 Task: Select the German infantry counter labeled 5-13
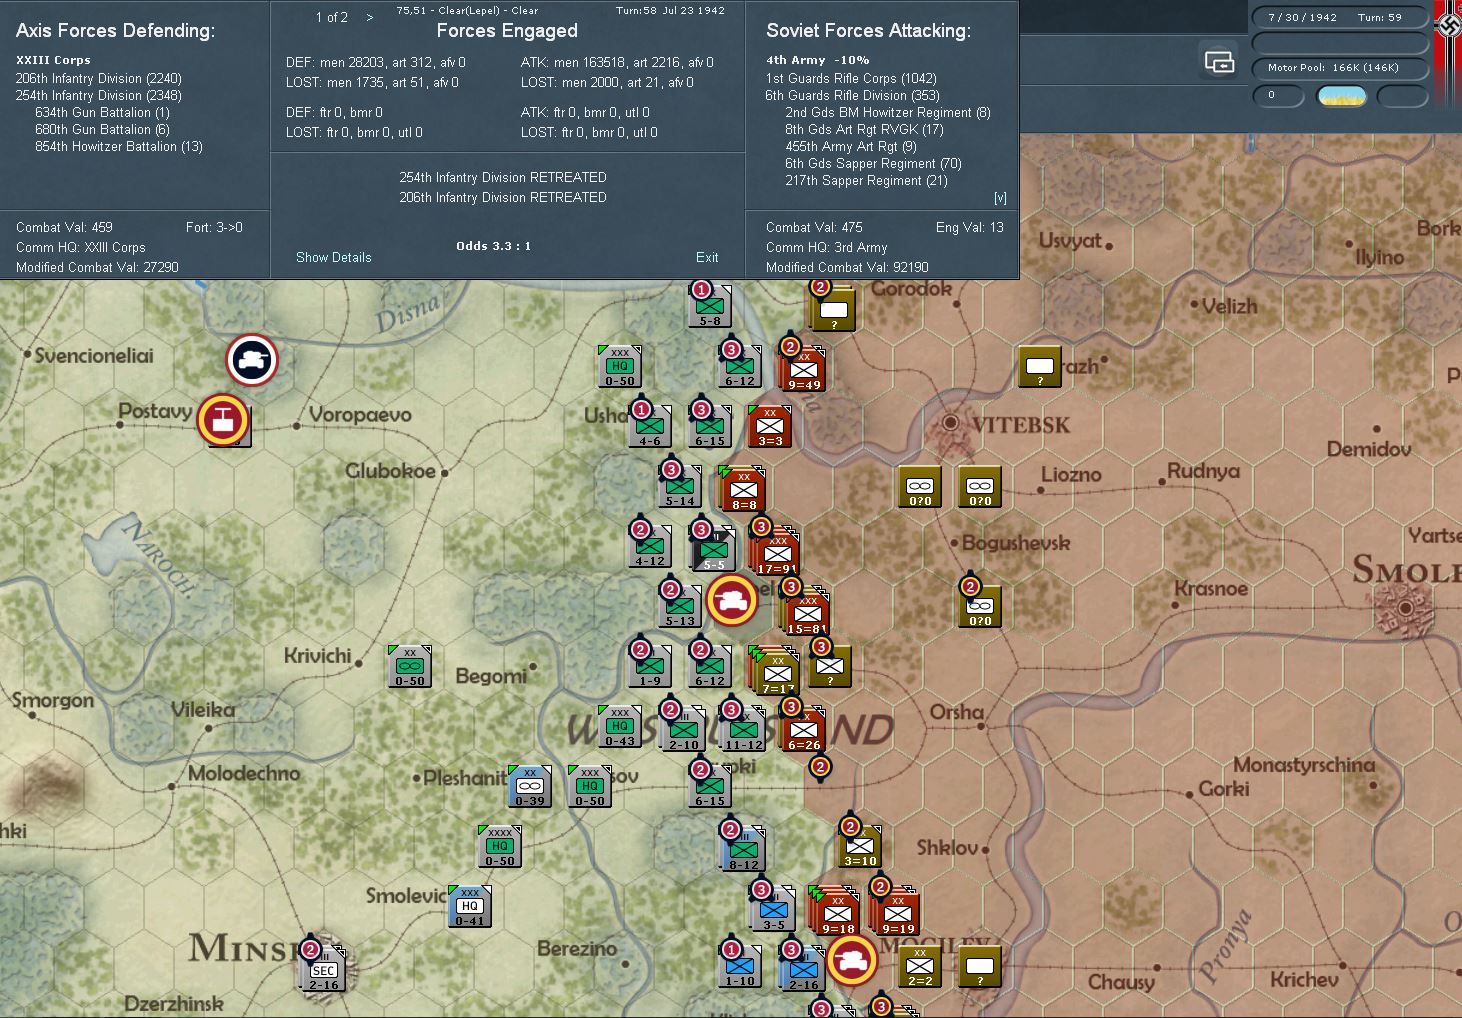click(x=680, y=607)
